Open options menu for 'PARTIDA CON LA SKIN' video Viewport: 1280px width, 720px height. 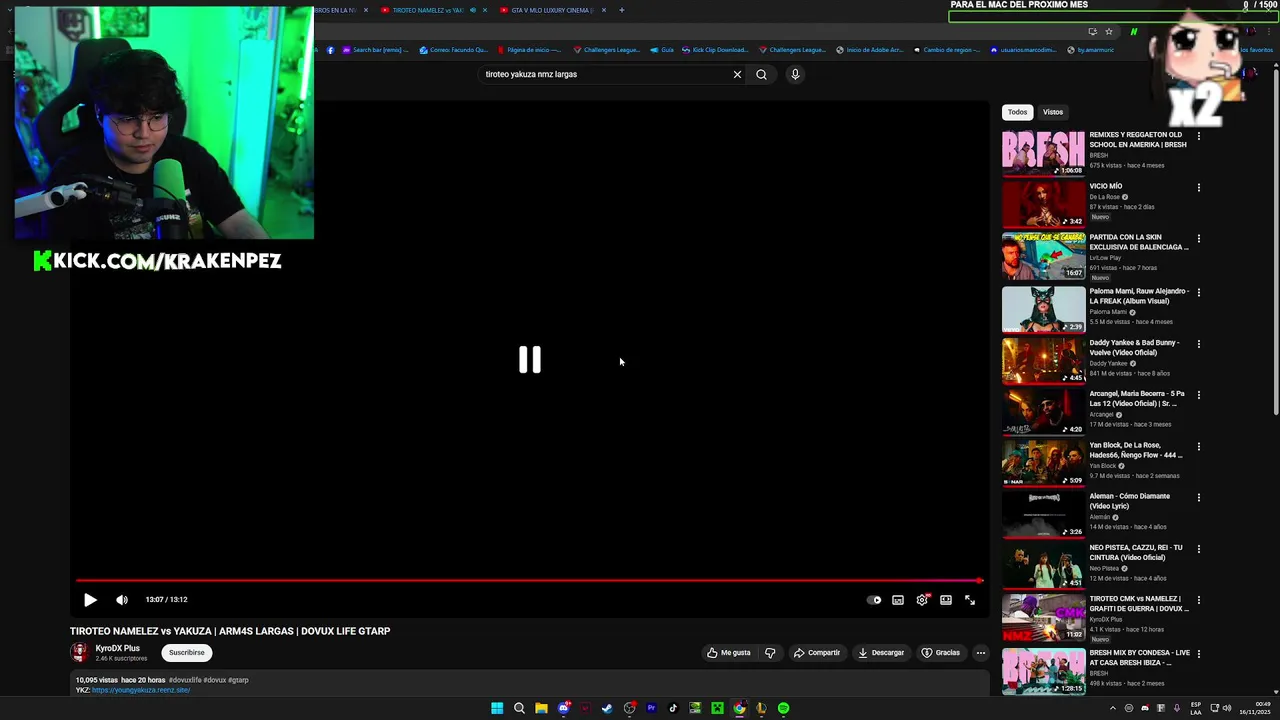[1198, 239]
